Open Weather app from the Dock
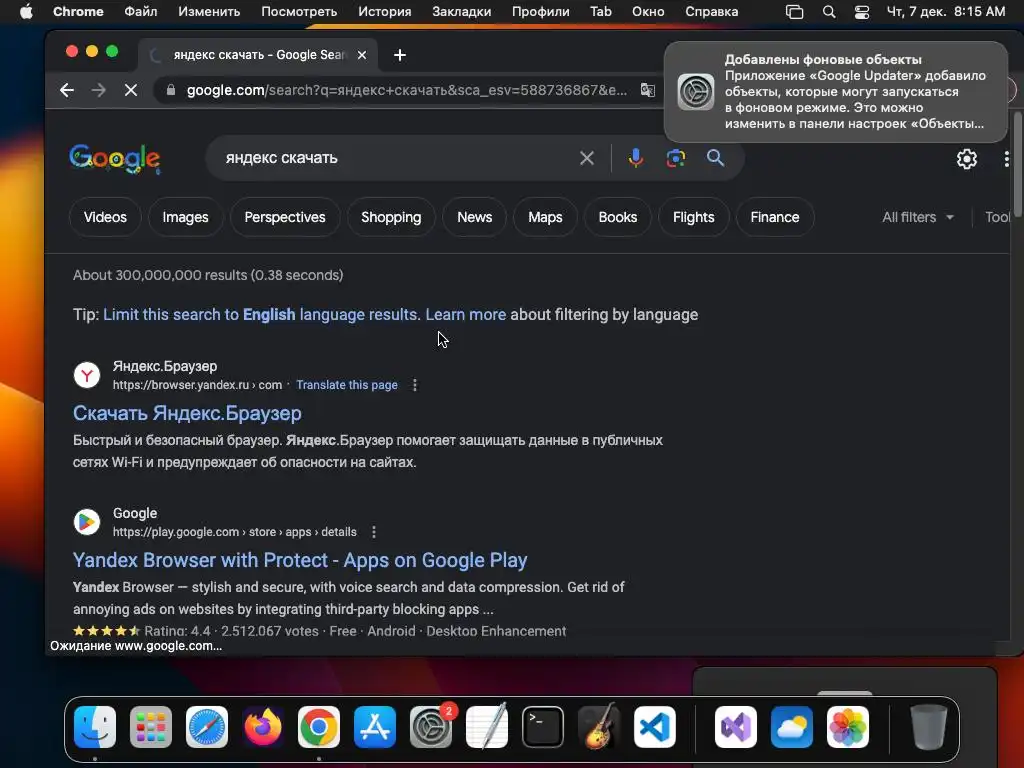 (x=792, y=727)
